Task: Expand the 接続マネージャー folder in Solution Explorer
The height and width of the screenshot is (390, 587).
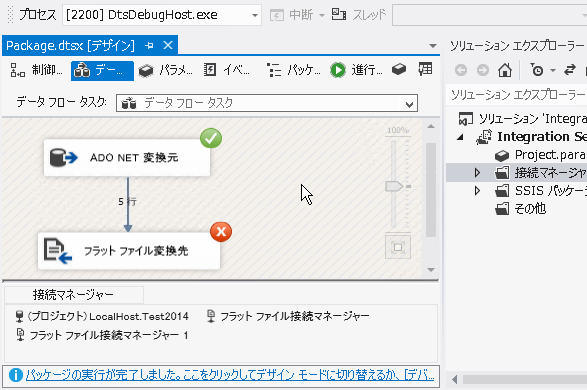Action: click(x=477, y=173)
